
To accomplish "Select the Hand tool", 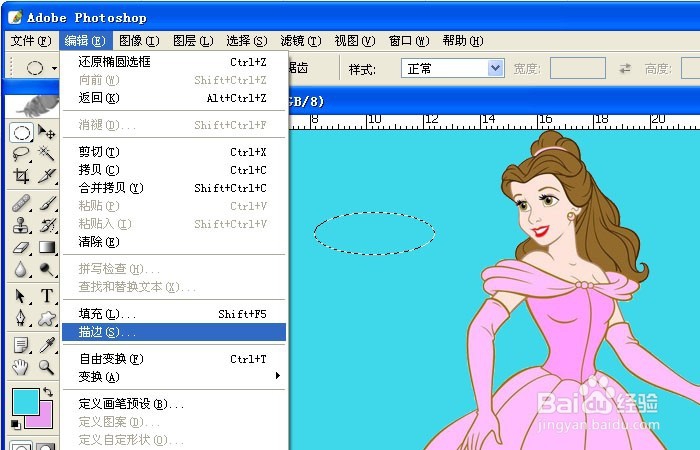I will pyautogui.click(x=21, y=367).
